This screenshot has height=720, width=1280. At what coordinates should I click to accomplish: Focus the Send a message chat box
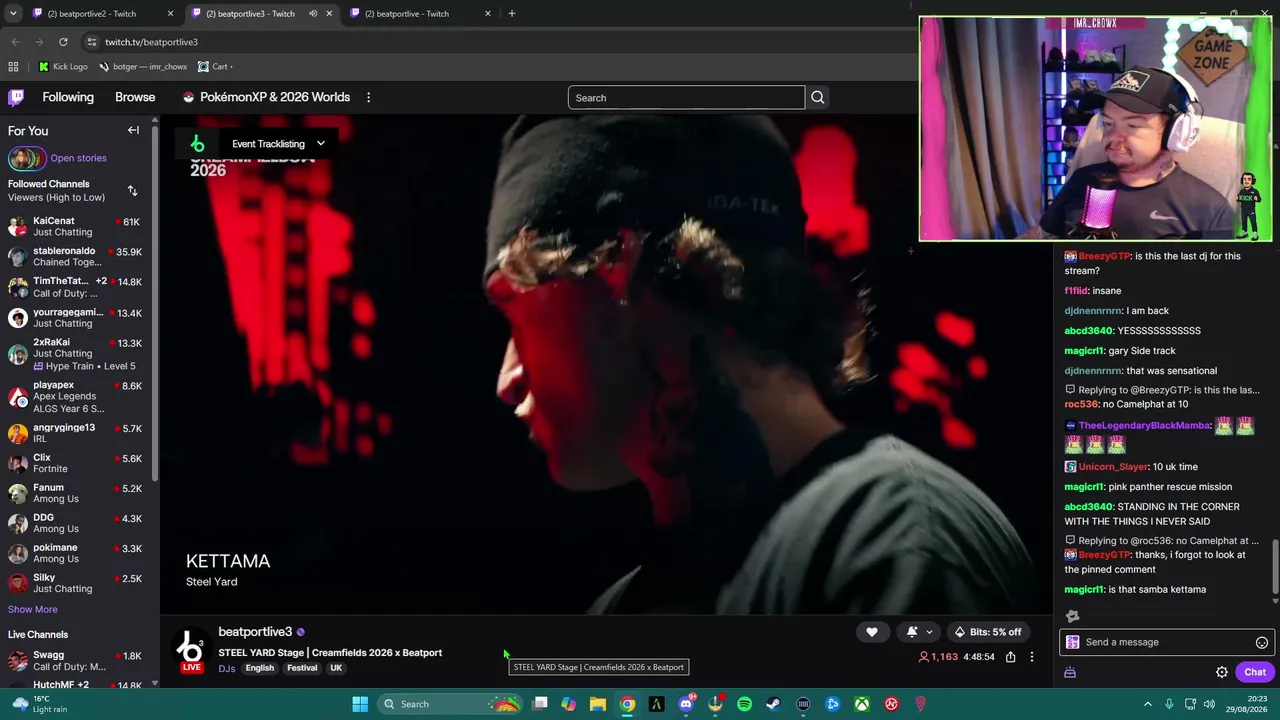(x=1165, y=642)
